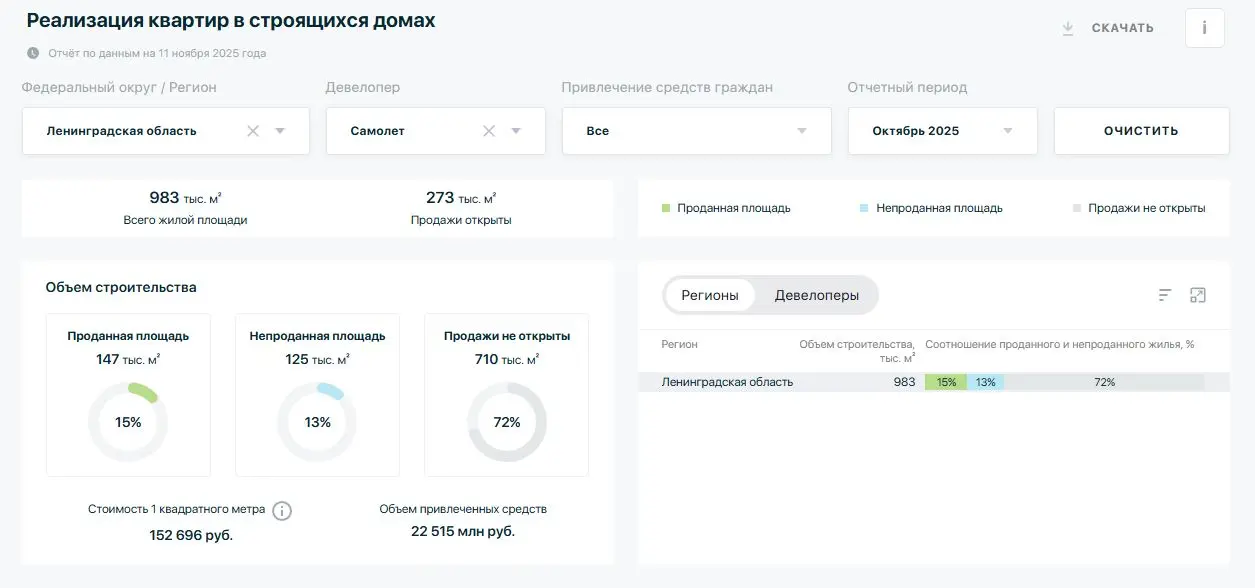Image resolution: width=1255 pixels, height=588 pixels.
Task: Open the Девелопер dropdown arrow
Action: (516, 131)
